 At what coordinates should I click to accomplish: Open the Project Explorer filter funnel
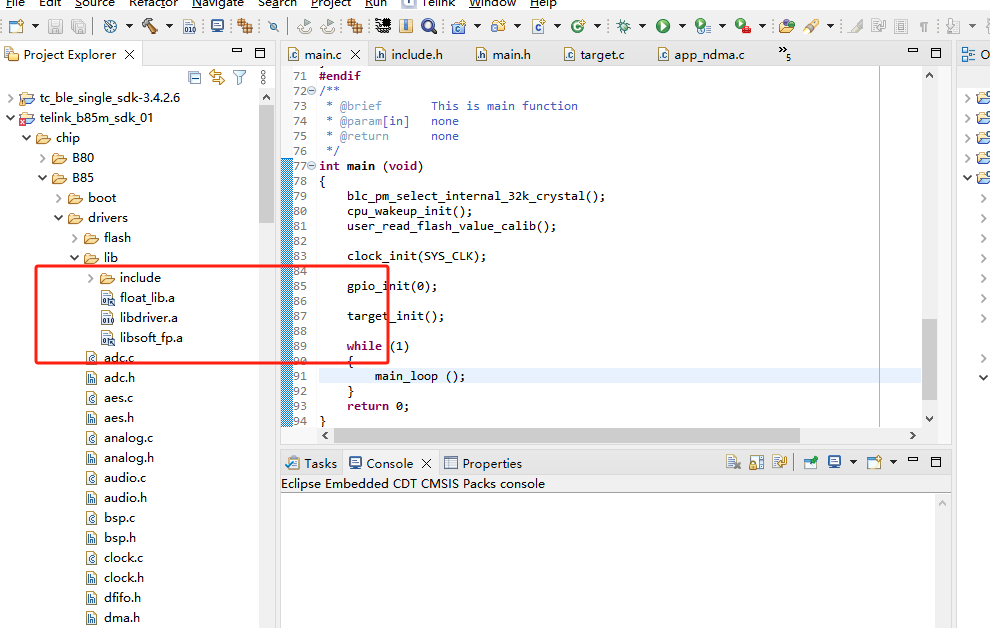click(x=239, y=78)
